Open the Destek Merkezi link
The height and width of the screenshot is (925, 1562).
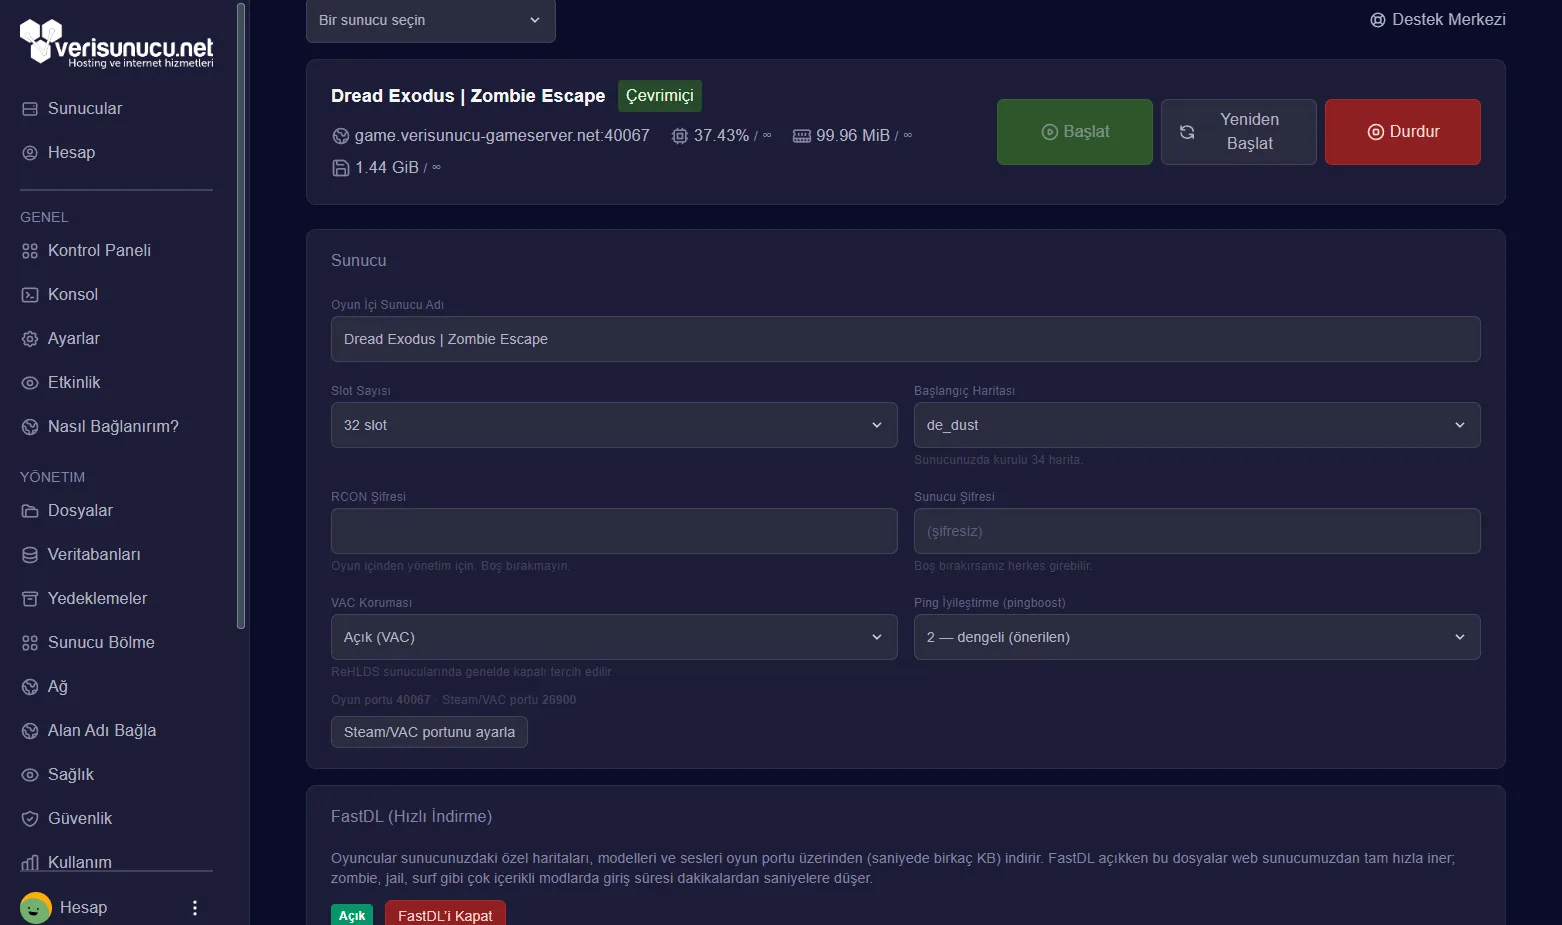point(1438,20)
